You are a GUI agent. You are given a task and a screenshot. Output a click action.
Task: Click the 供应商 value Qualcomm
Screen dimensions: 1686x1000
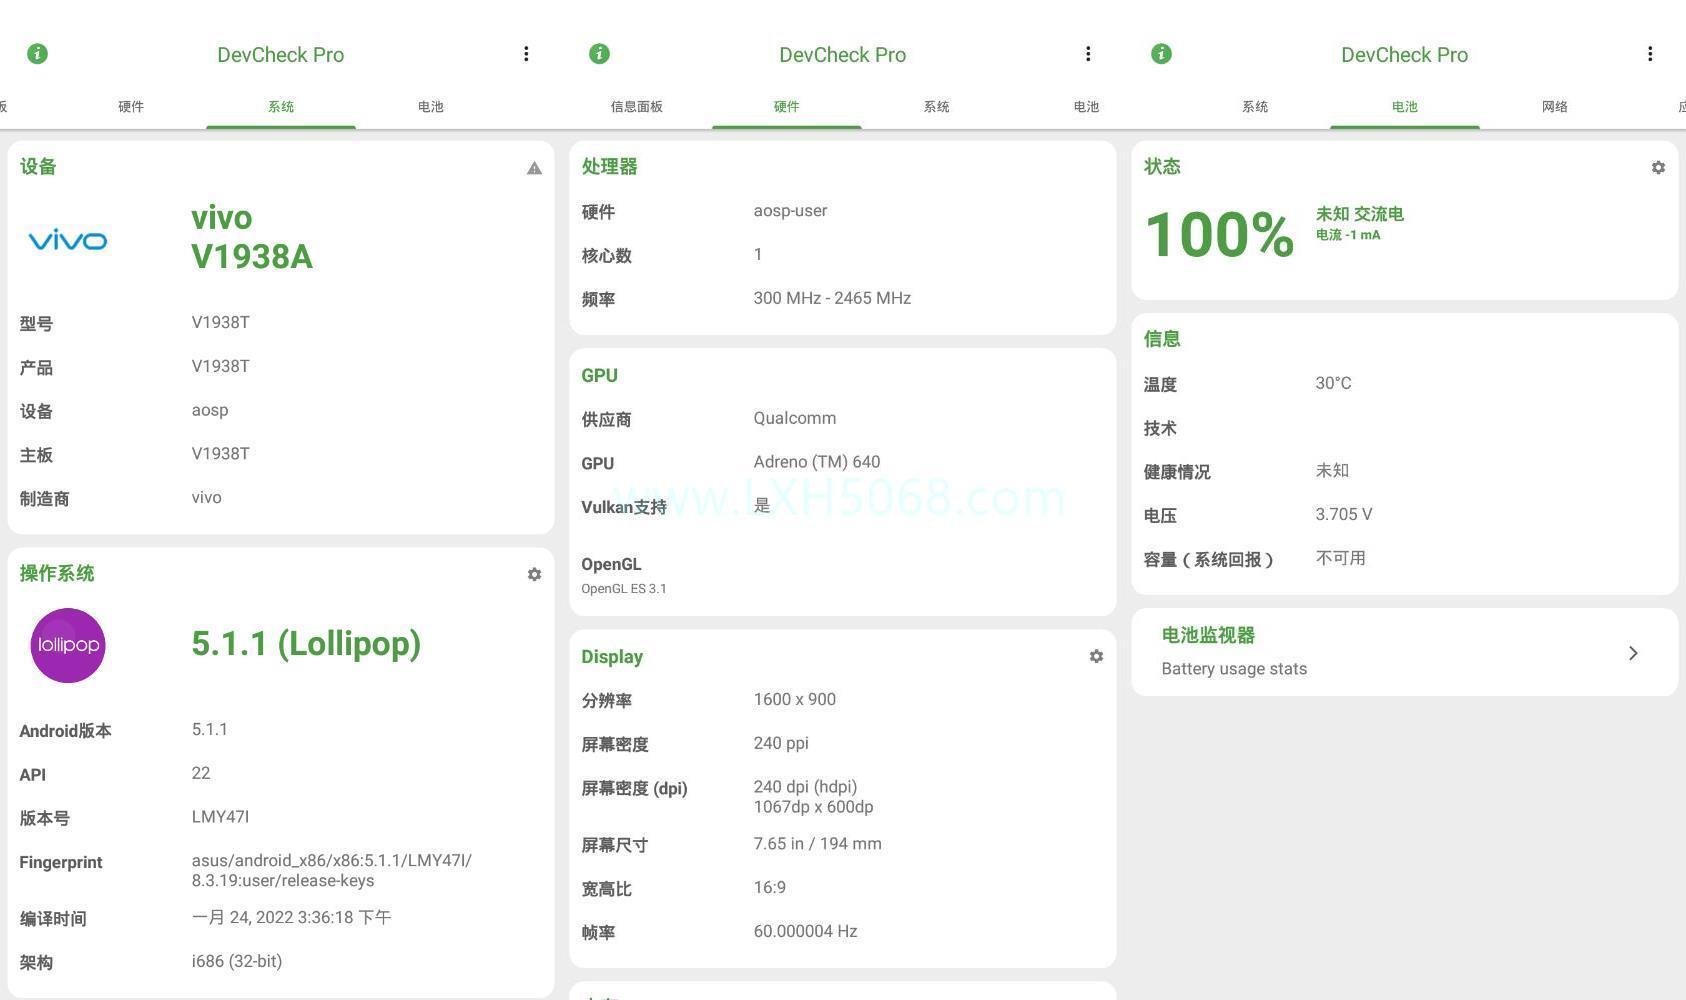pyautogui.click(x=795, y=418)
